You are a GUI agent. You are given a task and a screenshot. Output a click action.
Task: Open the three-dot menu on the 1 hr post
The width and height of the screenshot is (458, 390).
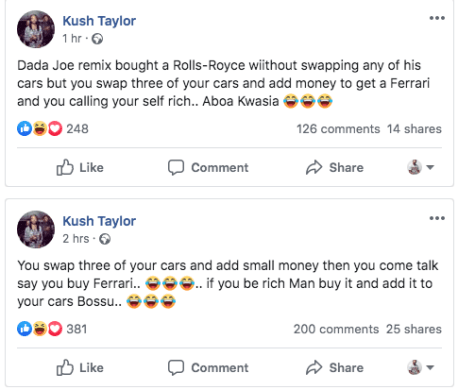437,18
